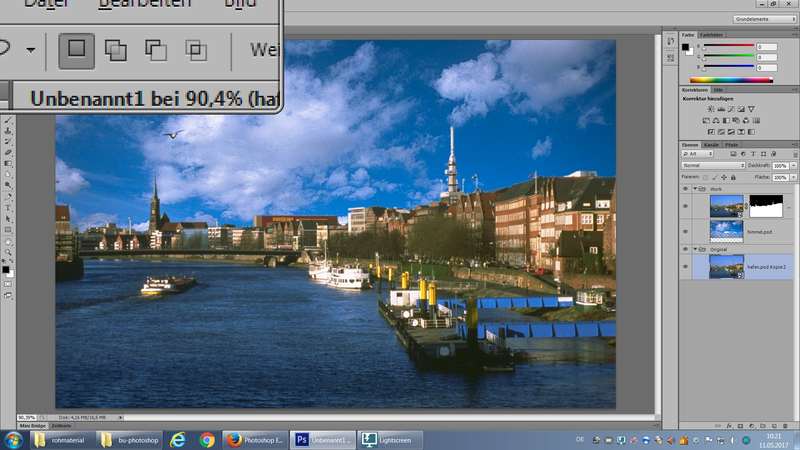Click the Lightscreen taskbar button
Viewport: 800px width, 450px height.
(x=390, y=440)
